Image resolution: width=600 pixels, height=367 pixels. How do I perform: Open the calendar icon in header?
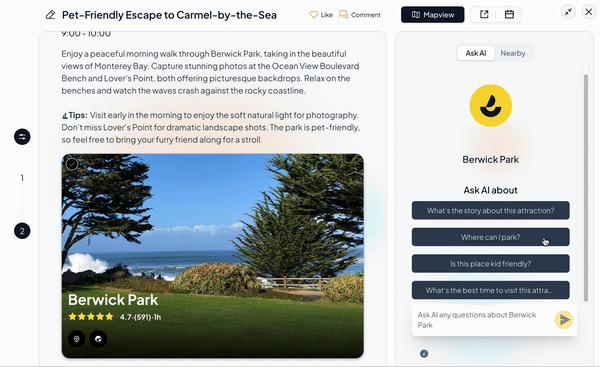coord(509,15)
